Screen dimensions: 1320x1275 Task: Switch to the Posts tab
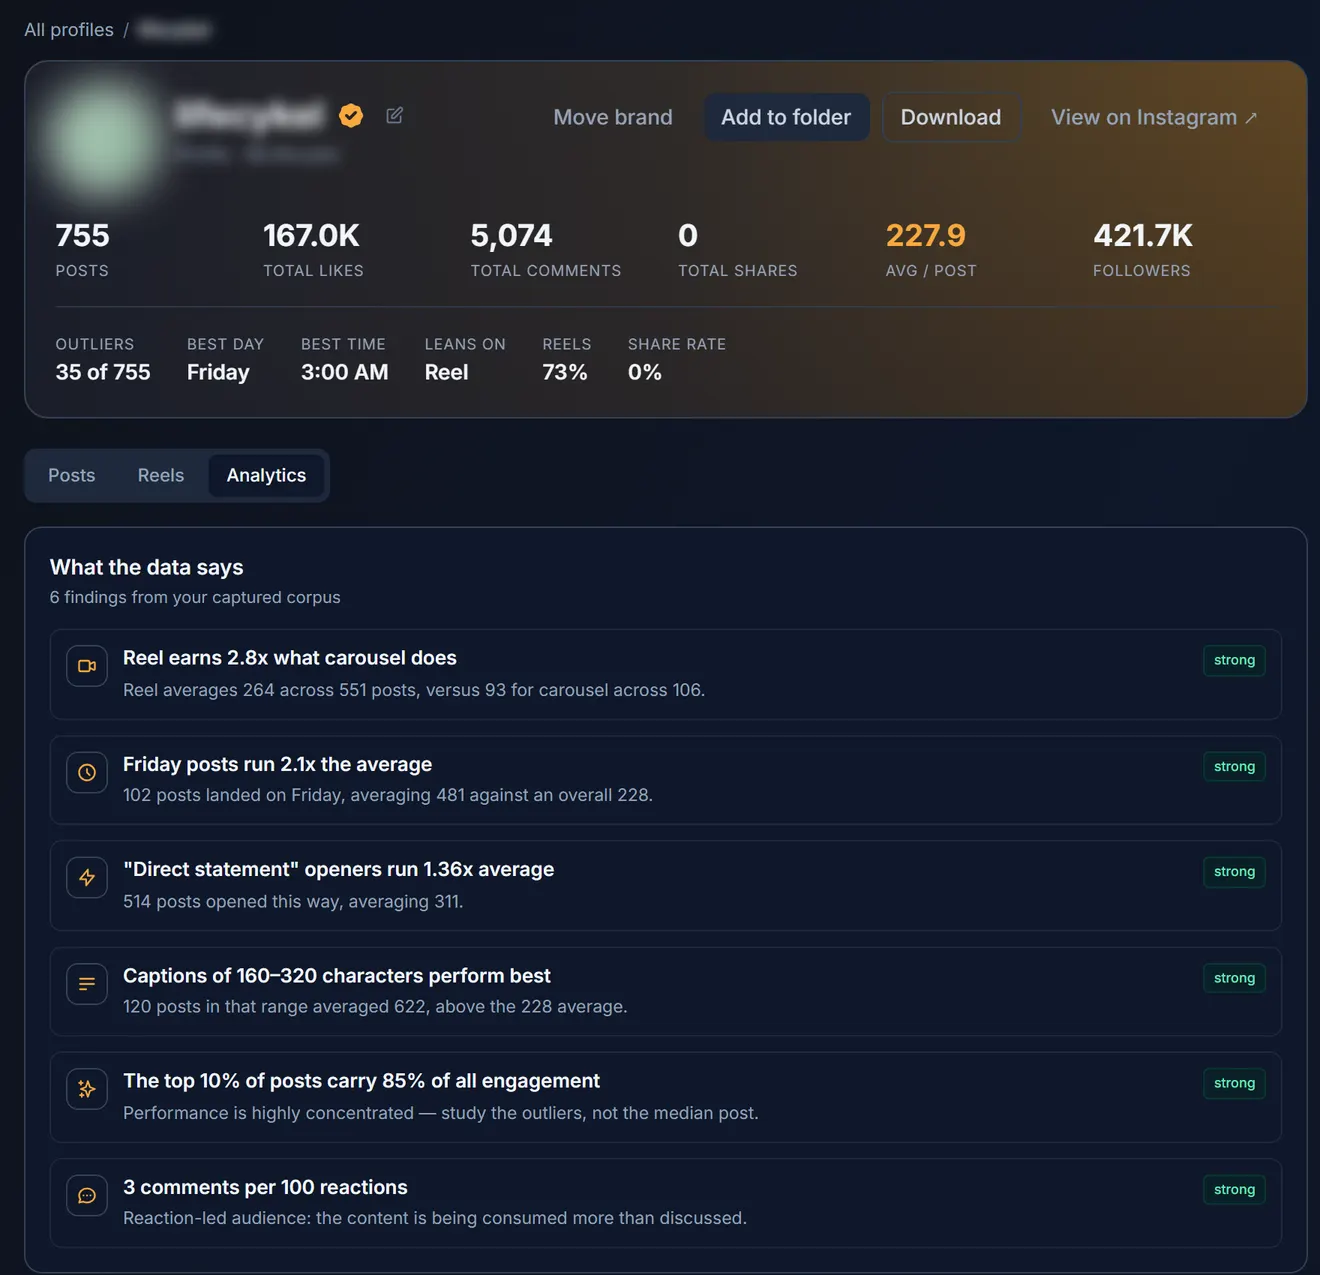(72, 475)
